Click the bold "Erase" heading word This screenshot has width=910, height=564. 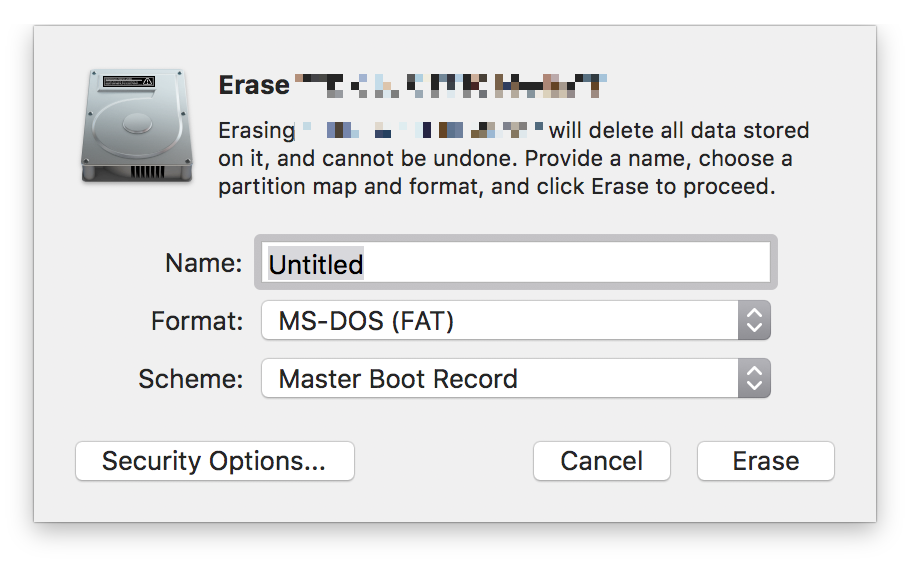coord(254,85)
